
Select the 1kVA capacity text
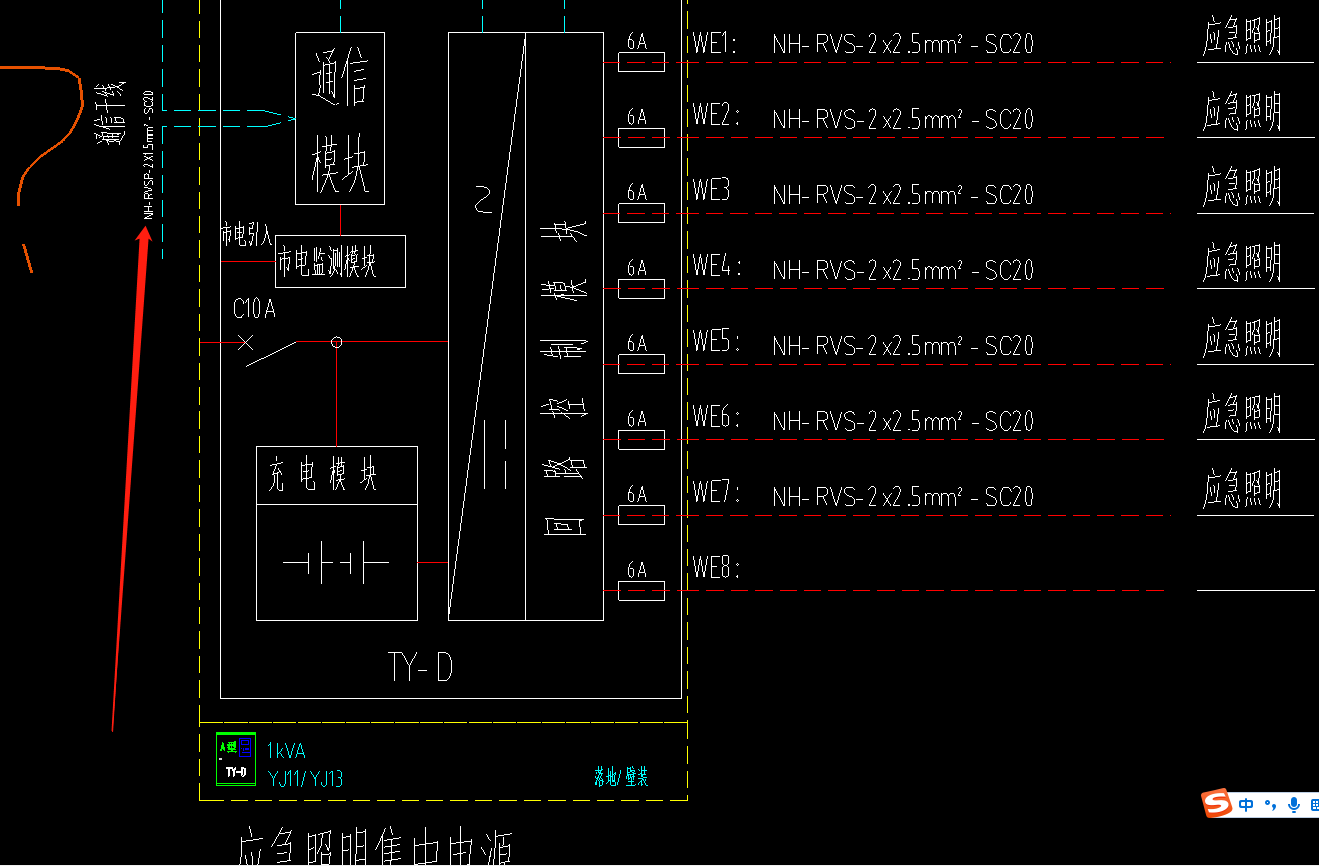tap(285, 751)
